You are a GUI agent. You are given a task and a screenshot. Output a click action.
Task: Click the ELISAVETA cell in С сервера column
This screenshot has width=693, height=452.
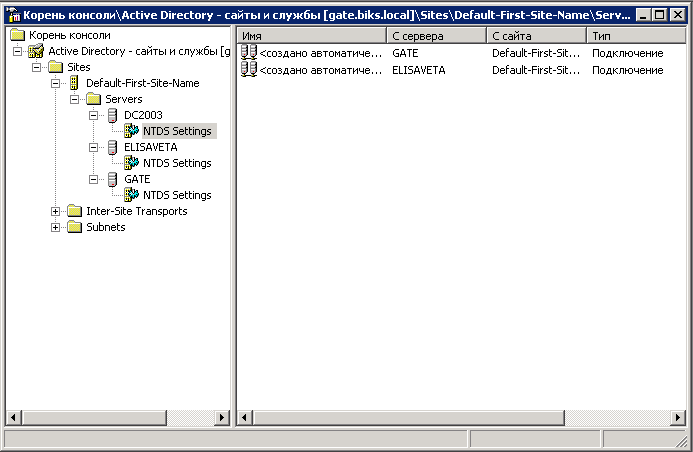(419, 70)
